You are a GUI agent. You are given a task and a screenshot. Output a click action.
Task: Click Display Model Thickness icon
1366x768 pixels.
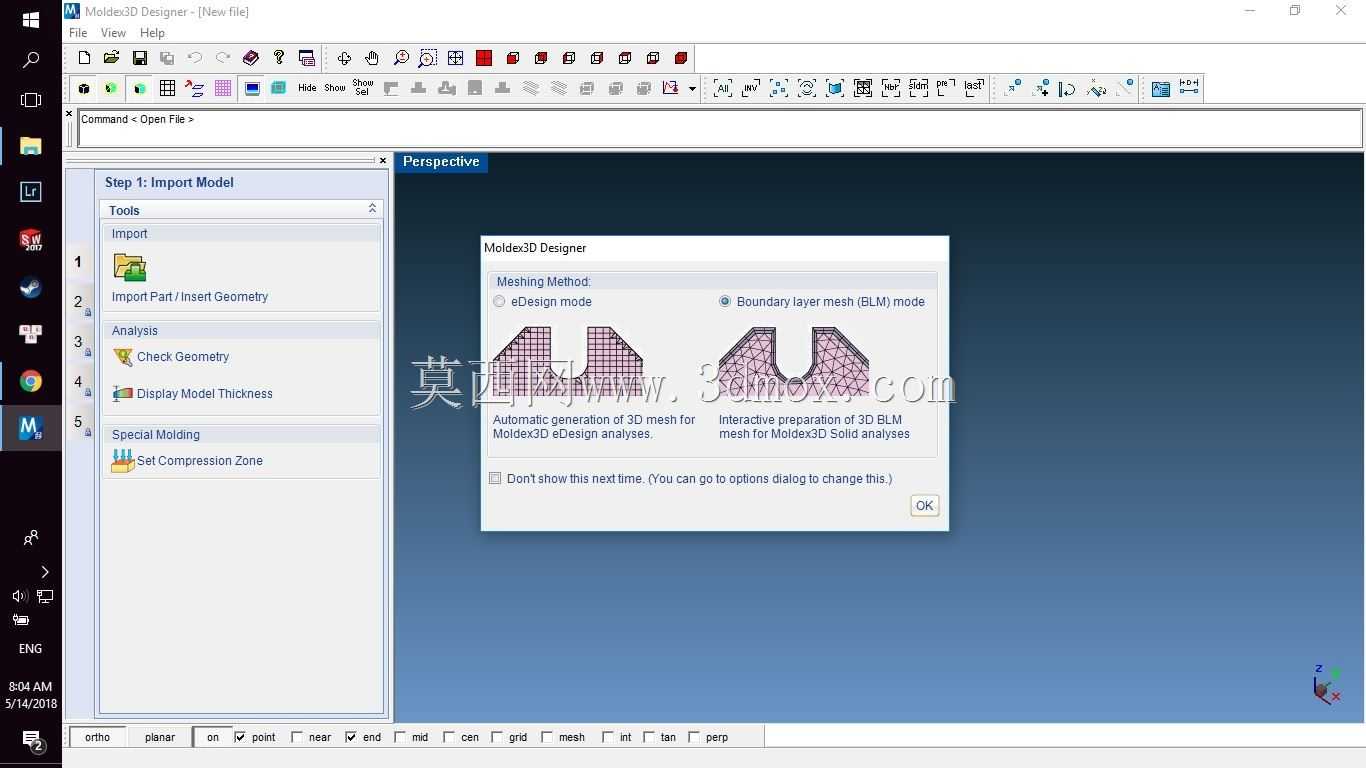click(123, 394)
